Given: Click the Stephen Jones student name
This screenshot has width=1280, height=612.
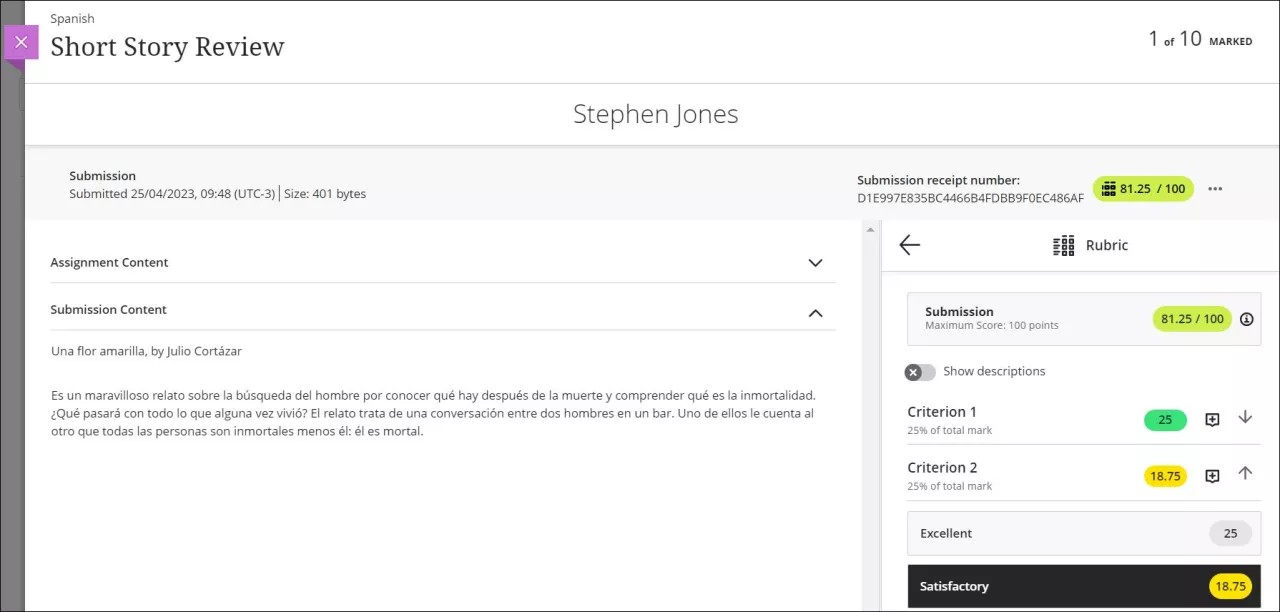Looking at the screenshot, I should click(655, 114).
